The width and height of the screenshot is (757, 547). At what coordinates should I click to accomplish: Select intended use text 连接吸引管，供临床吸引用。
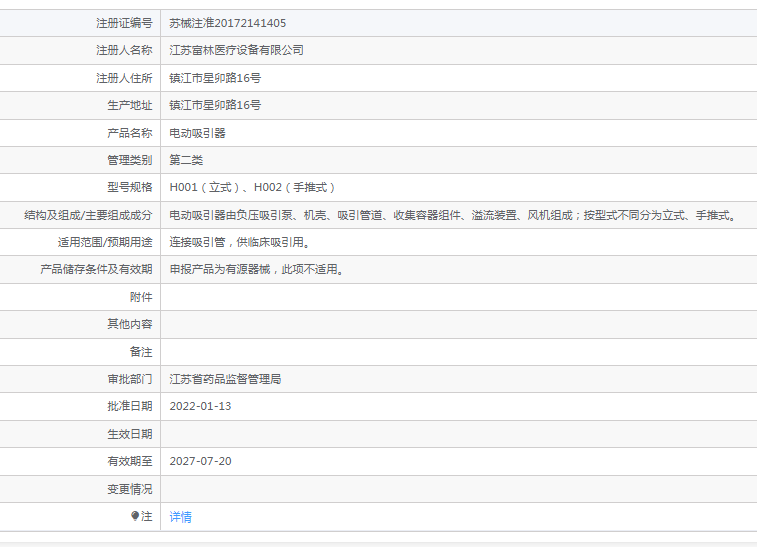click(x=240, y=242)
